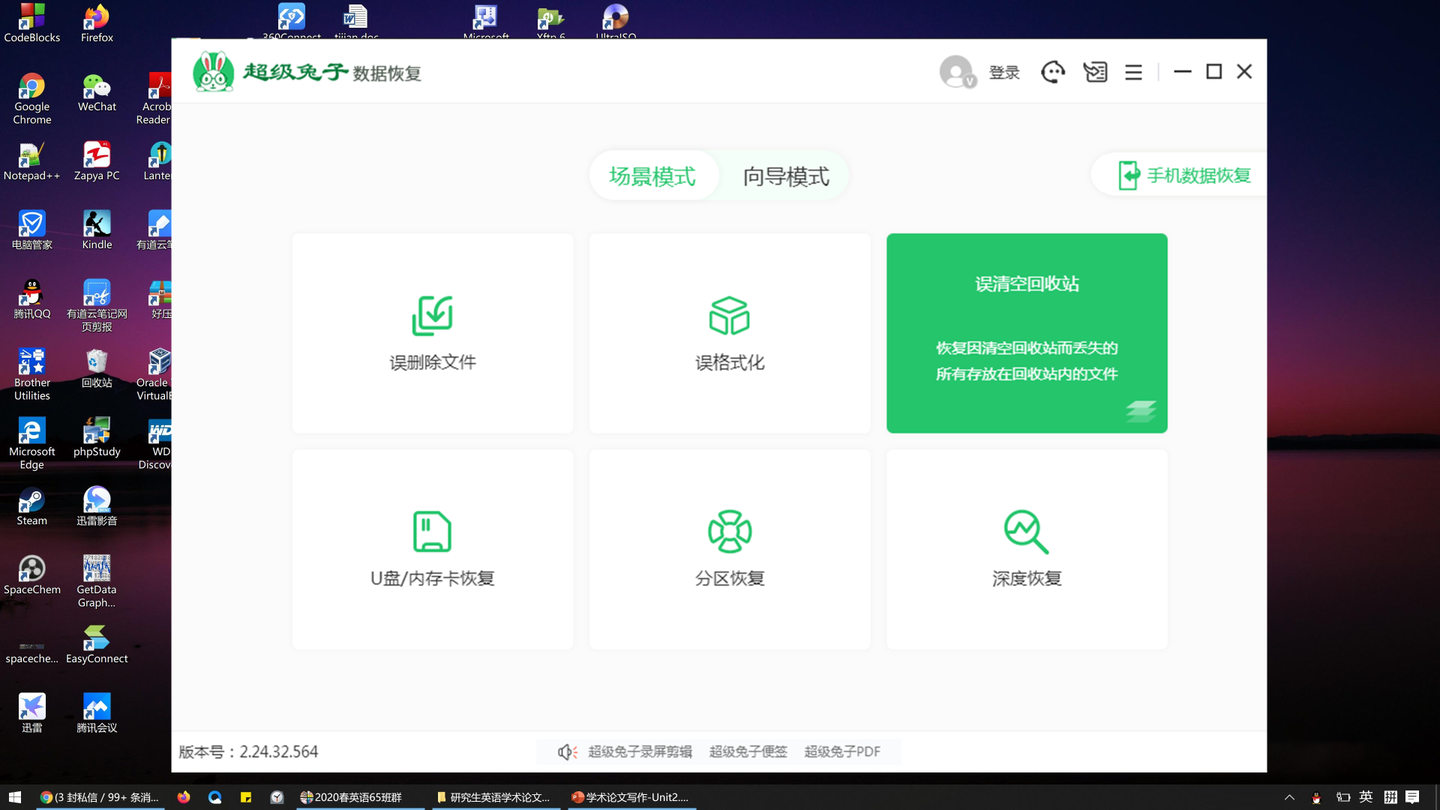This screenshot has height=810, width=1440.
Task: Open 迅雷 desktop shortcut
Action: coord(32,713)
